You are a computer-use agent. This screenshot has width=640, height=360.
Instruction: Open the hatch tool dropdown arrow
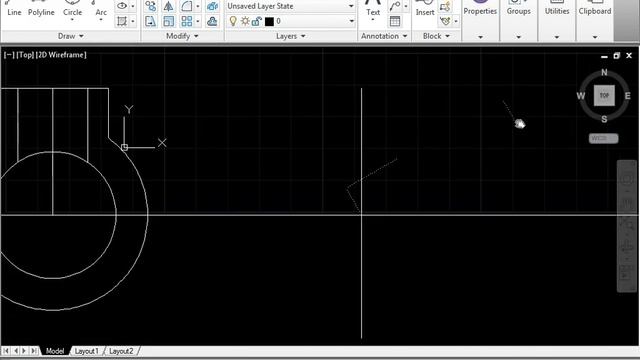(x=133, y=21)
